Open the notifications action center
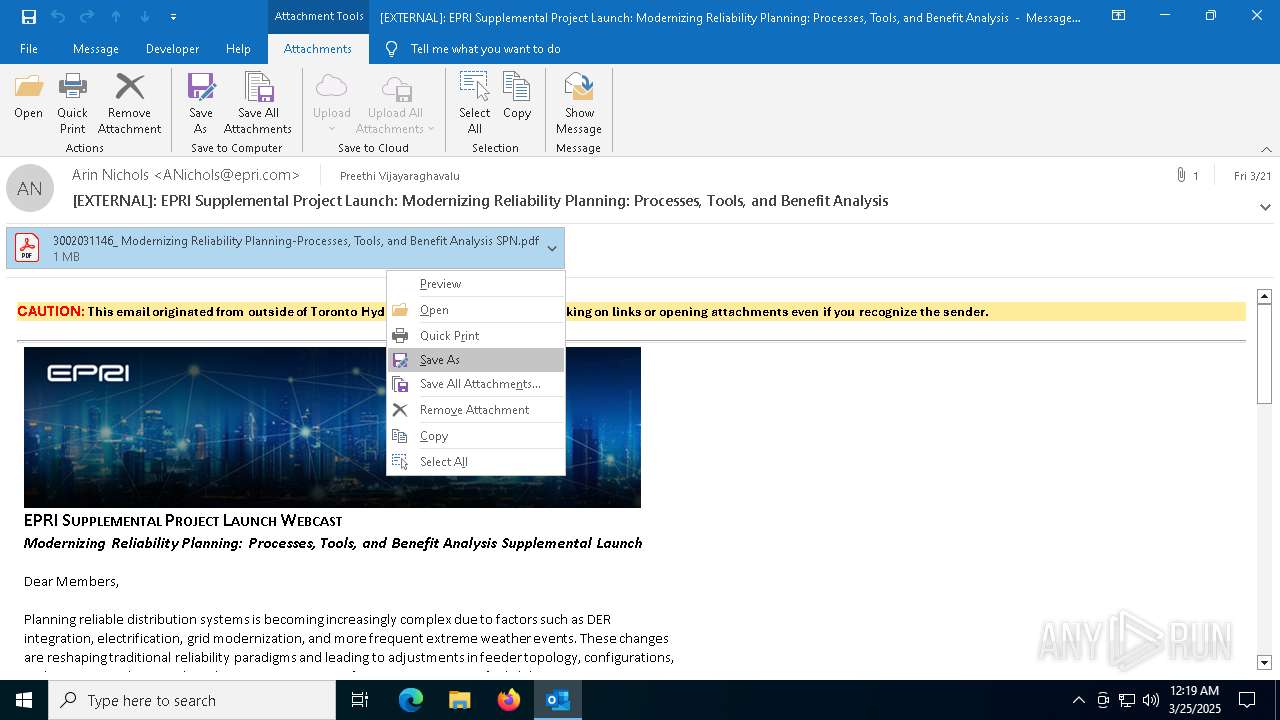This screenshot has width=1280, height=720. pyautogui.click(x=1247, y=700)
